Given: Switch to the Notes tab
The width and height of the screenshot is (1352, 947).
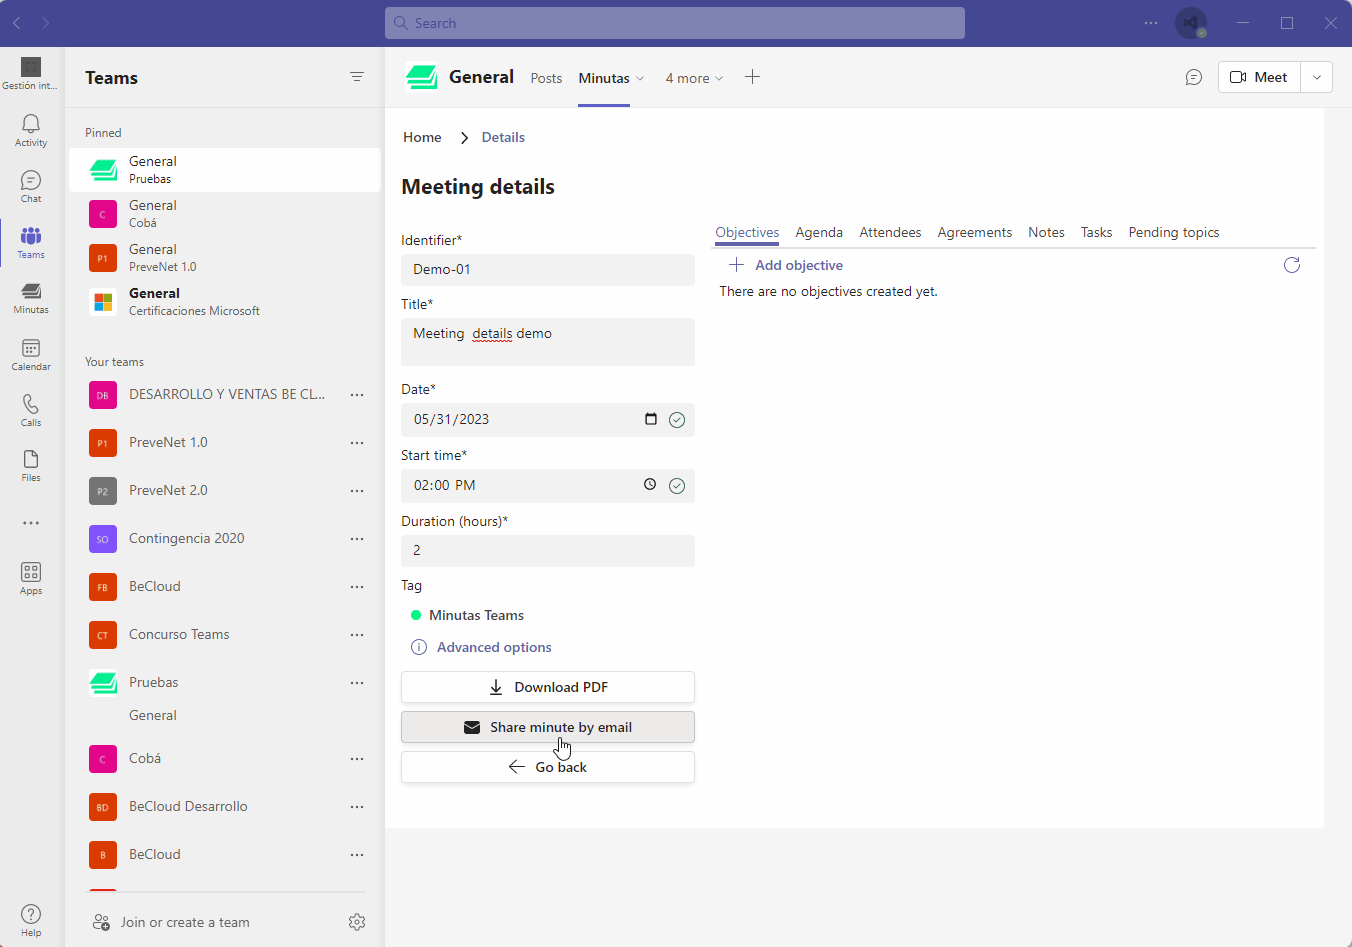Looking at the screenshot, I should click(x=1046, y=232).
